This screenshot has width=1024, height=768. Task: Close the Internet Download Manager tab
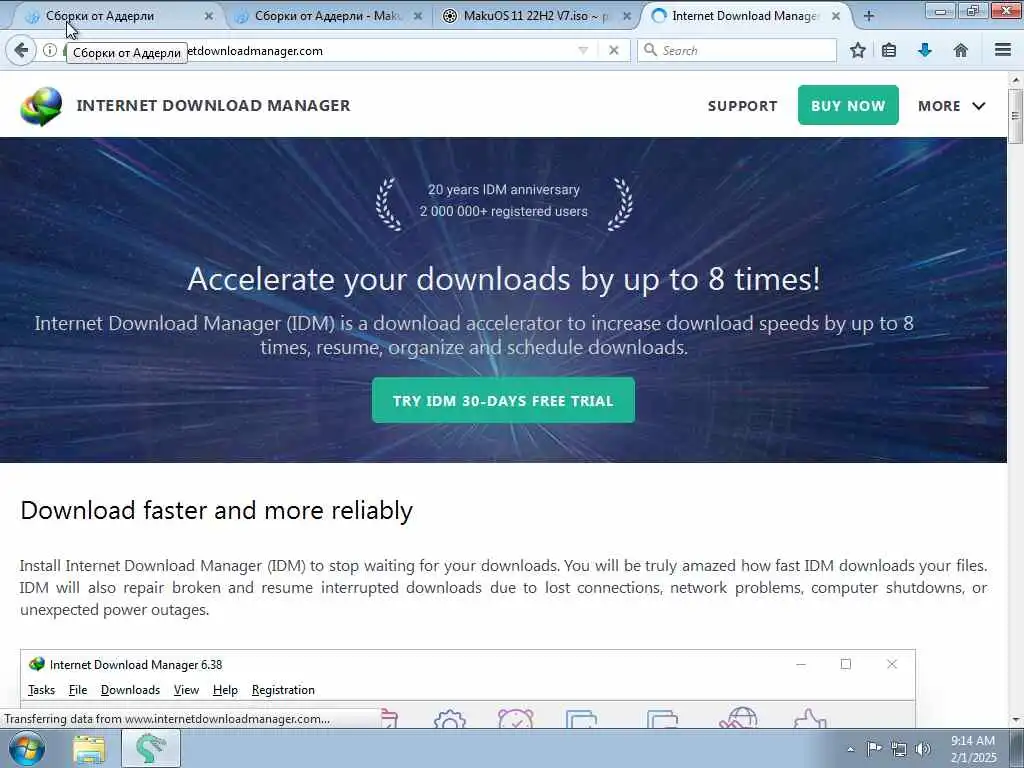pos(835,16)
